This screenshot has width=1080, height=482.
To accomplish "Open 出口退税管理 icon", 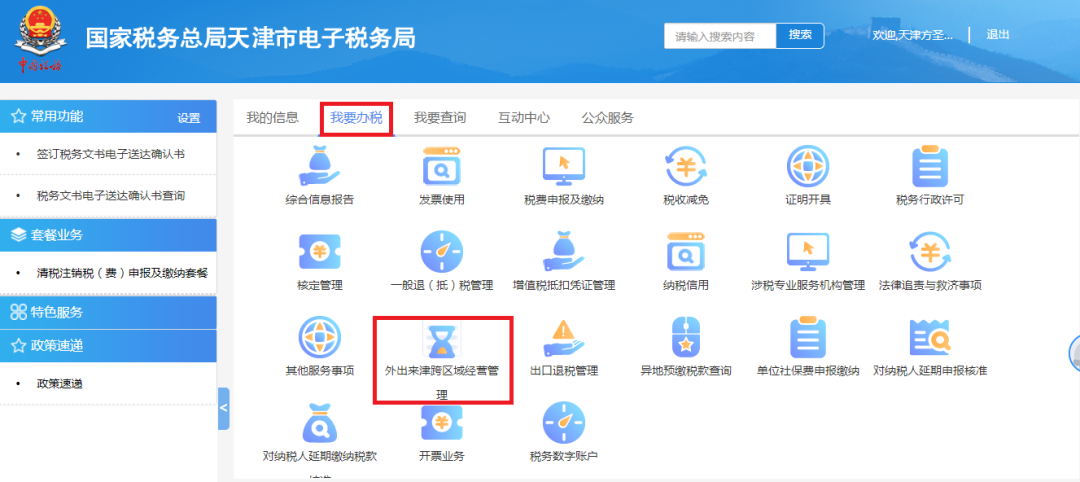I will click(x=564, y=337).
